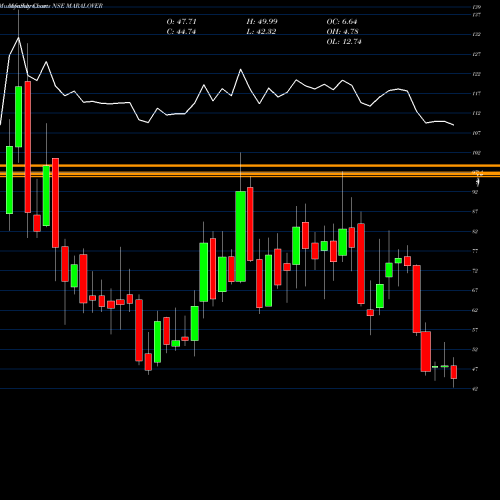This screenshot has height=500, width=500.
Task: Click the 72 price axis label
Action: tap(476, 271)
